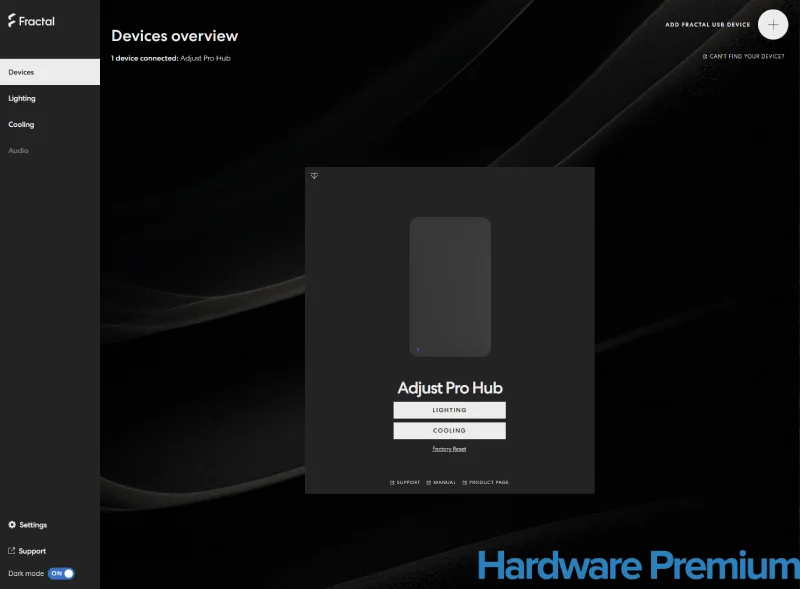Open the Support link on device card
Viewport: 800px width, 589px height.
coord(405,482)
